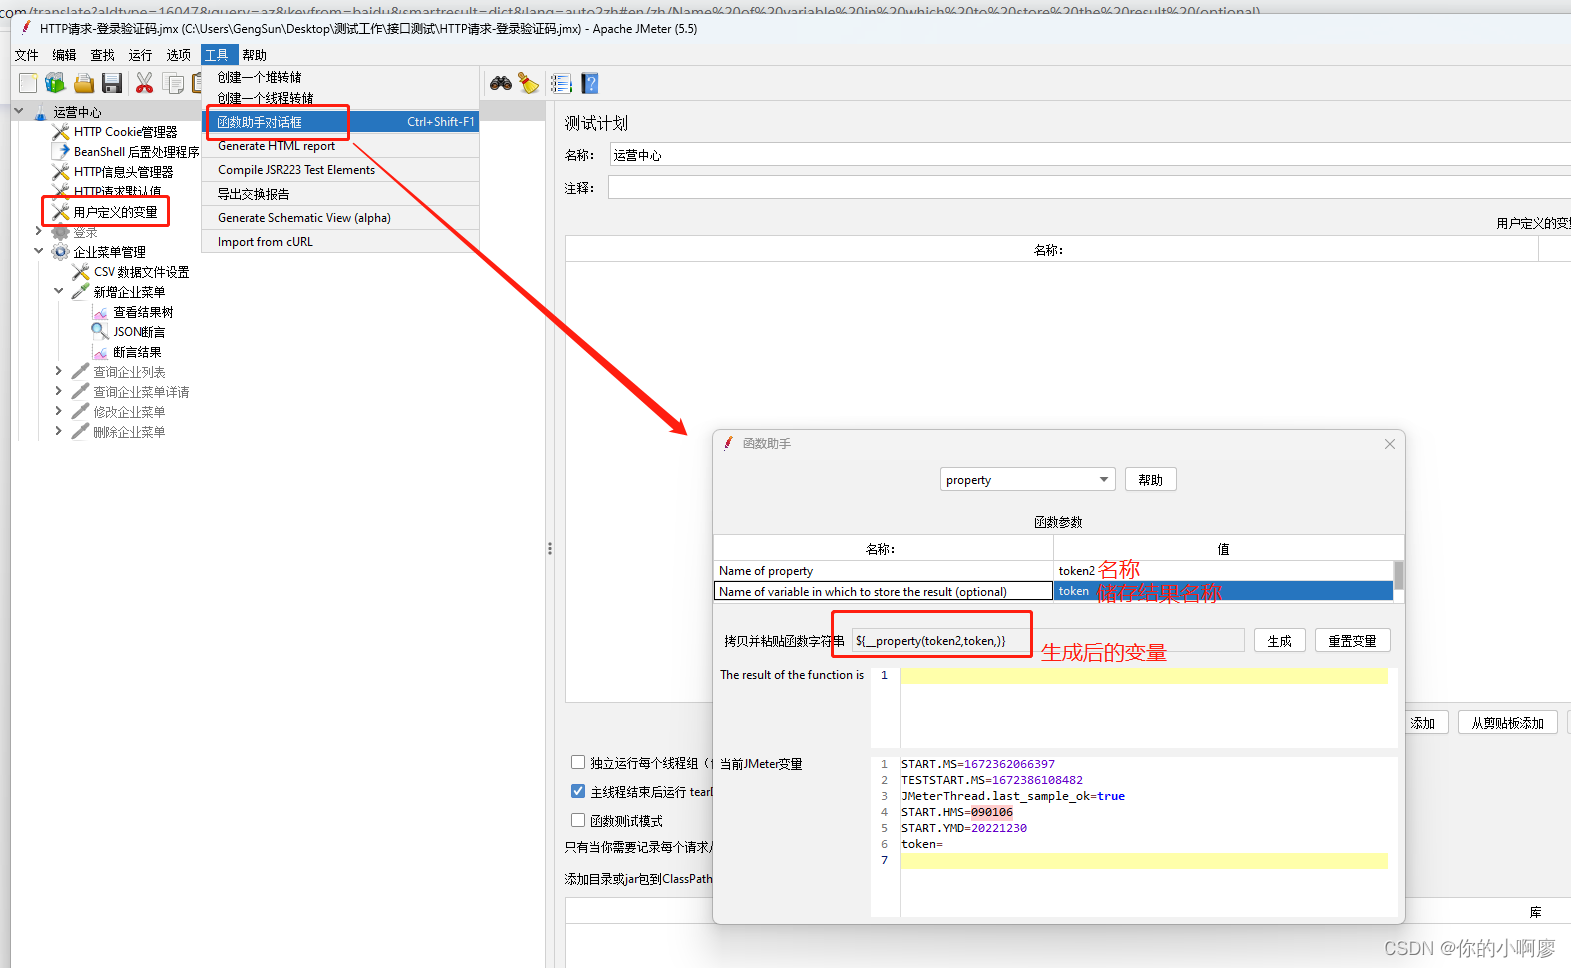
Task: Click the 注释 comment input field
Action: tap(1089, 188)
